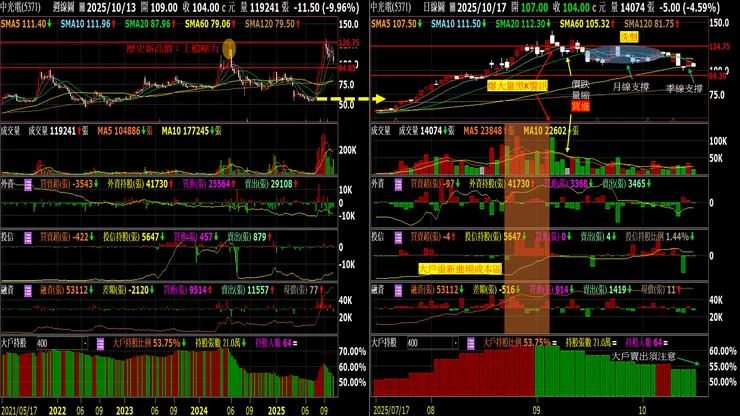Image resolution: width=740 pixels, height=416 pixels.
Task: Click 買賣超 -3543 in weekly 外資 panel
Action: (69, 184)
